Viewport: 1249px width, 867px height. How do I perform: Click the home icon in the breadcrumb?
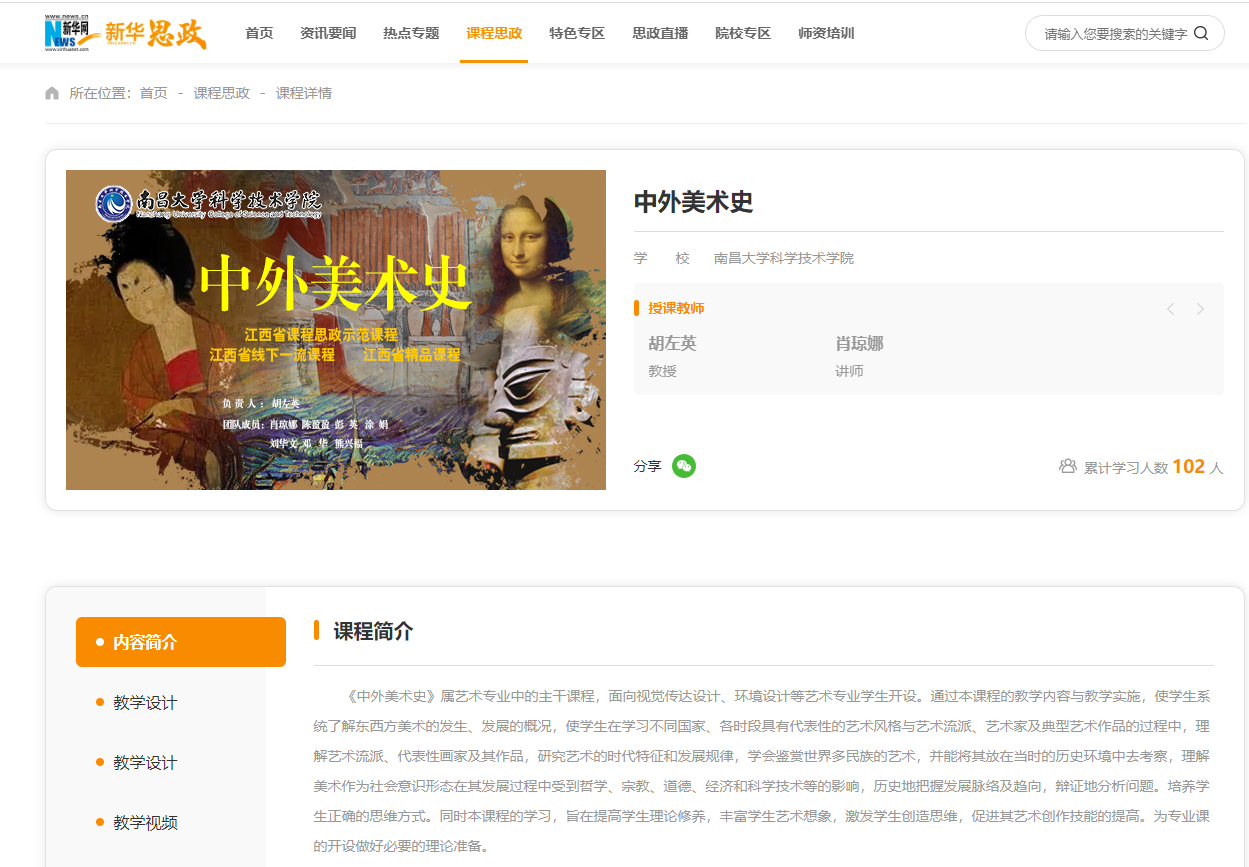52,93
